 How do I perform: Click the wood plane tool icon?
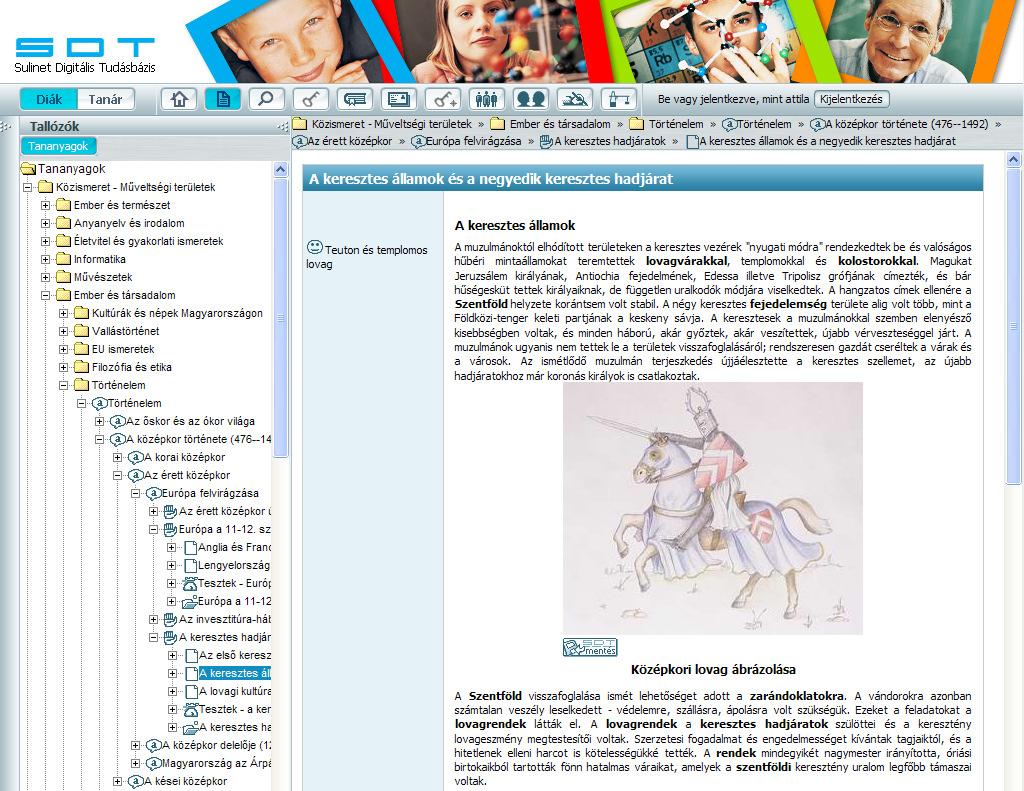[x=575, y=99]
